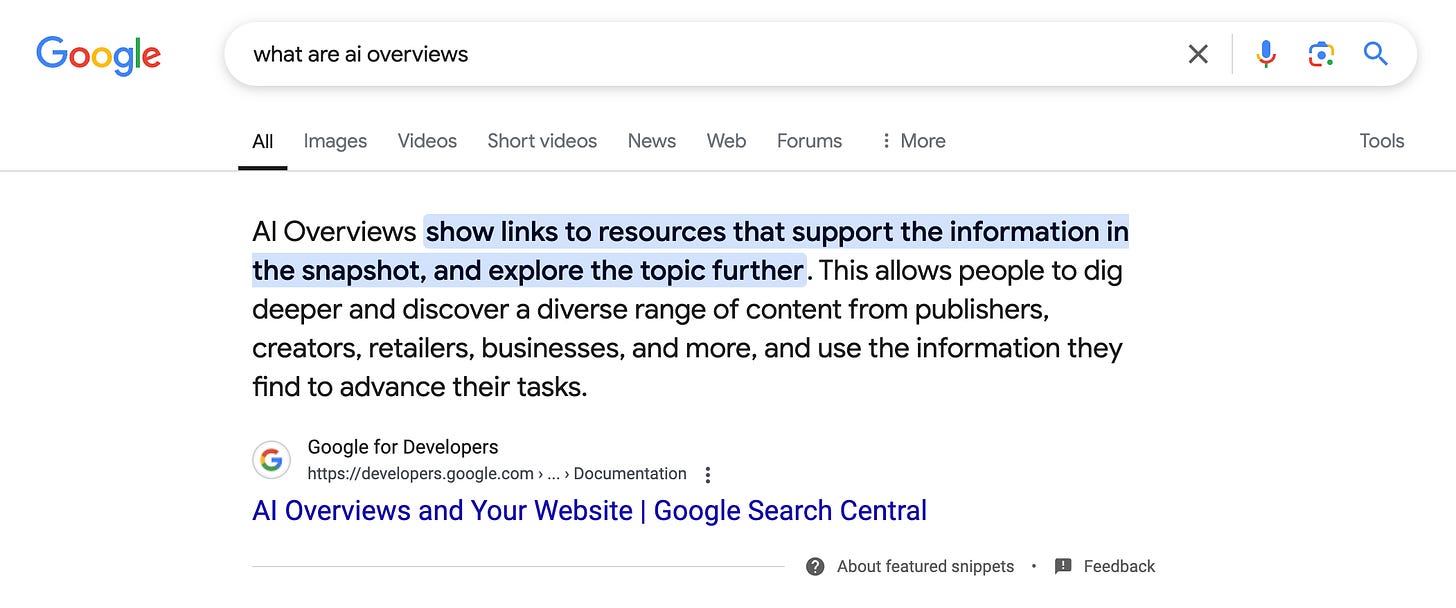Screen dimensions: 1456x608
Task: Open the three-dot menu beside Documentation
Action: coord(708,474)
